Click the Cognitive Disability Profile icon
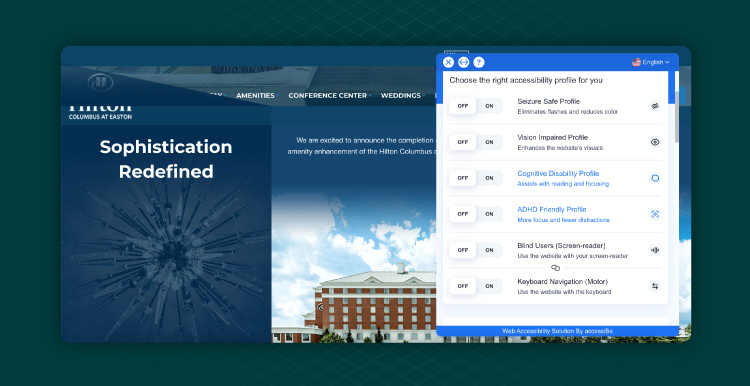 pyautogui.click(x=655, y=178)
